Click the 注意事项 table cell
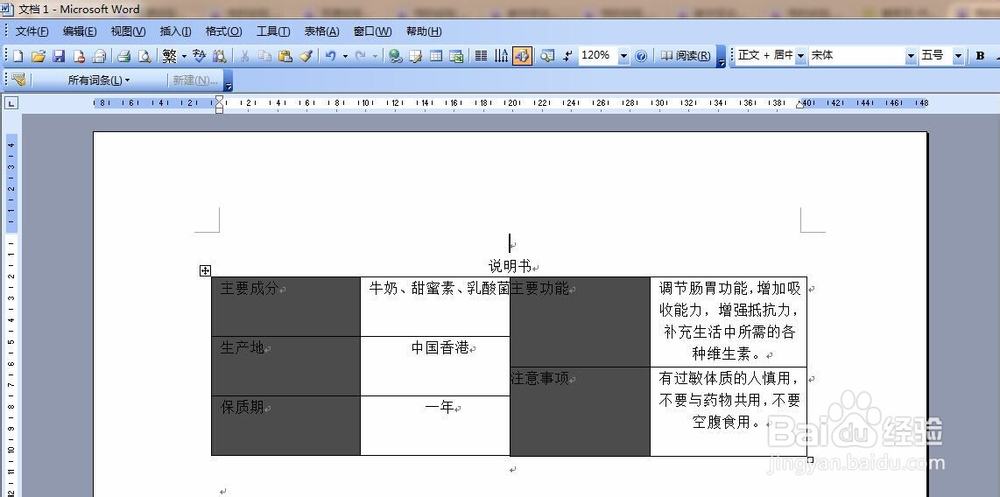The width and height of the screenshot is (1000, 497). [x=580, y=411]
